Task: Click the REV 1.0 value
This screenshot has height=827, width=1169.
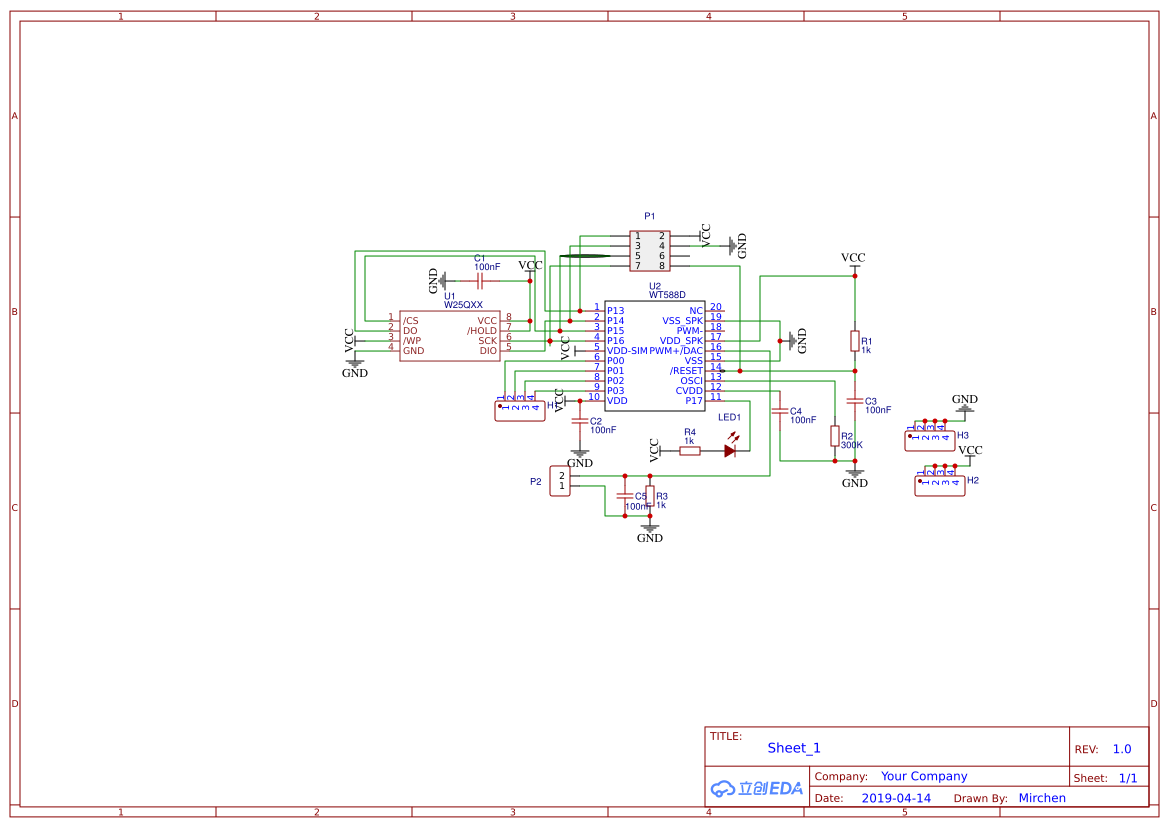Action: [1122, 749]
